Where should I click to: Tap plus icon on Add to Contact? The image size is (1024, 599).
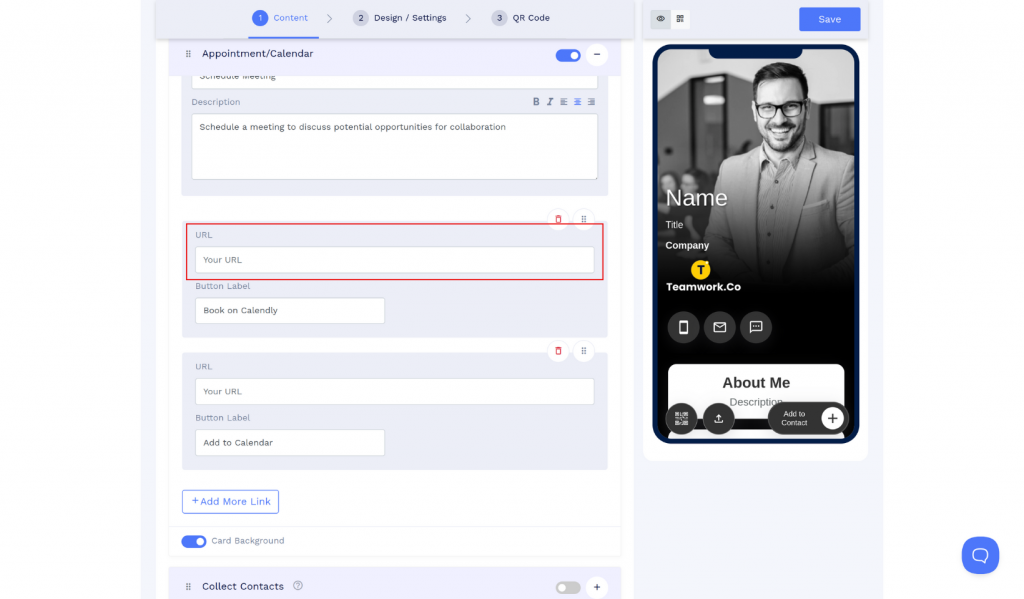pyautogui.click(x=832, y=419)
